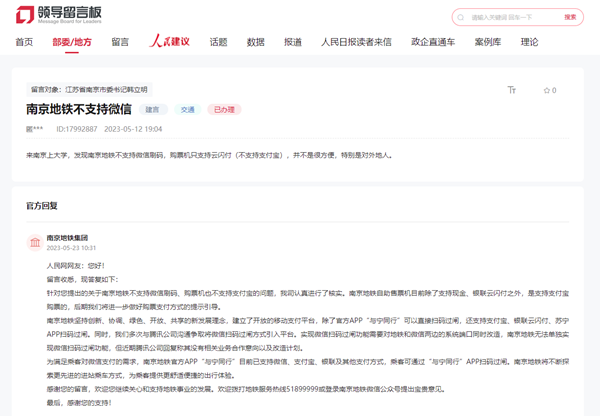Click the 官方回复 heading
This screenshot has width=600, height=416.
pos(42,206)
